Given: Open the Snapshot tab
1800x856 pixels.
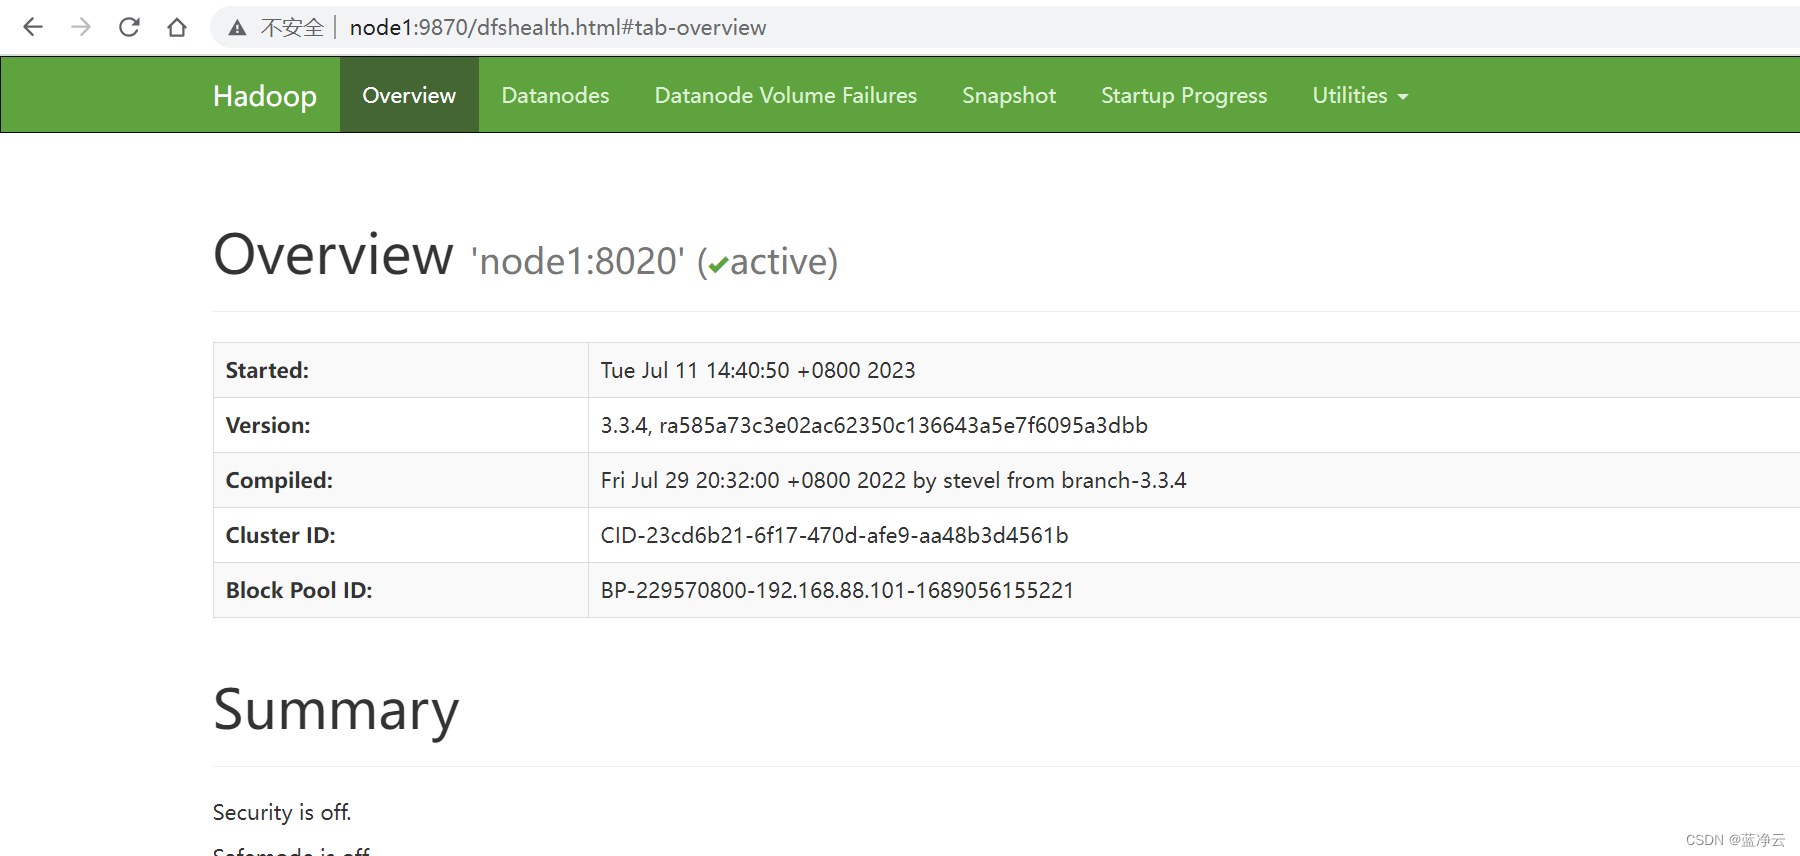Looking at the screenshot, I should pos(1009,95).
